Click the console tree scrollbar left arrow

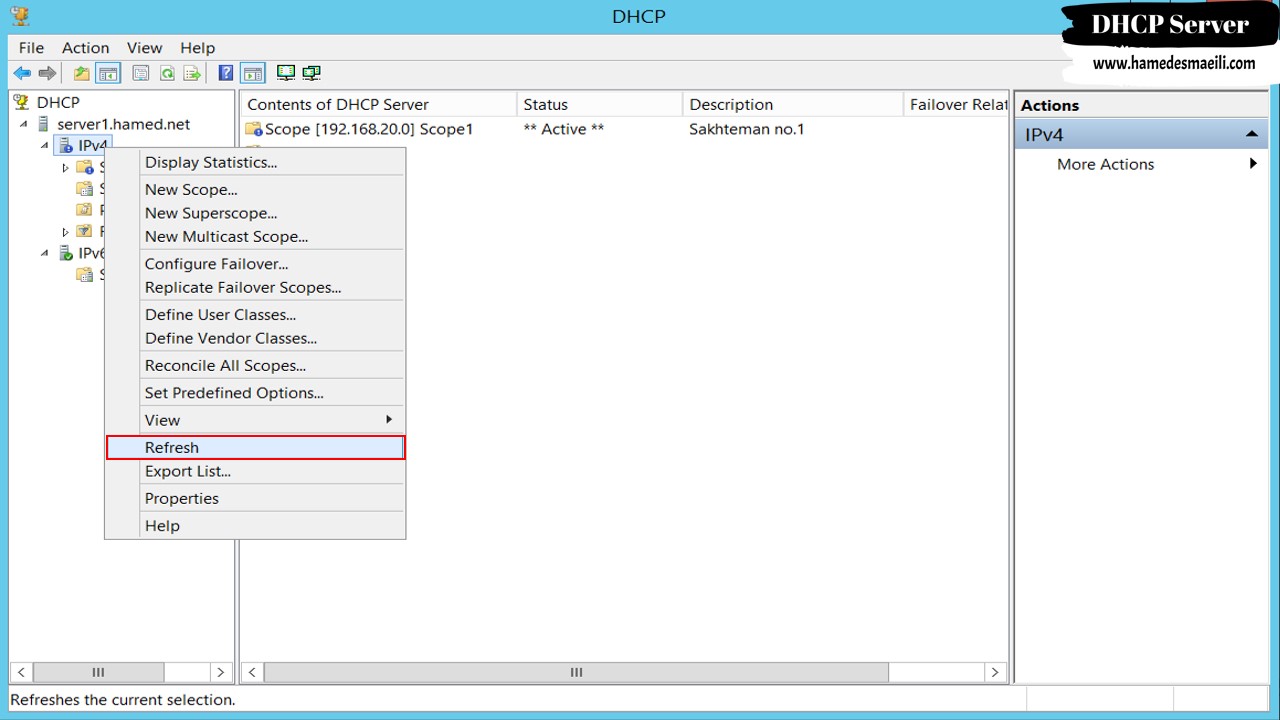point(21,672)
